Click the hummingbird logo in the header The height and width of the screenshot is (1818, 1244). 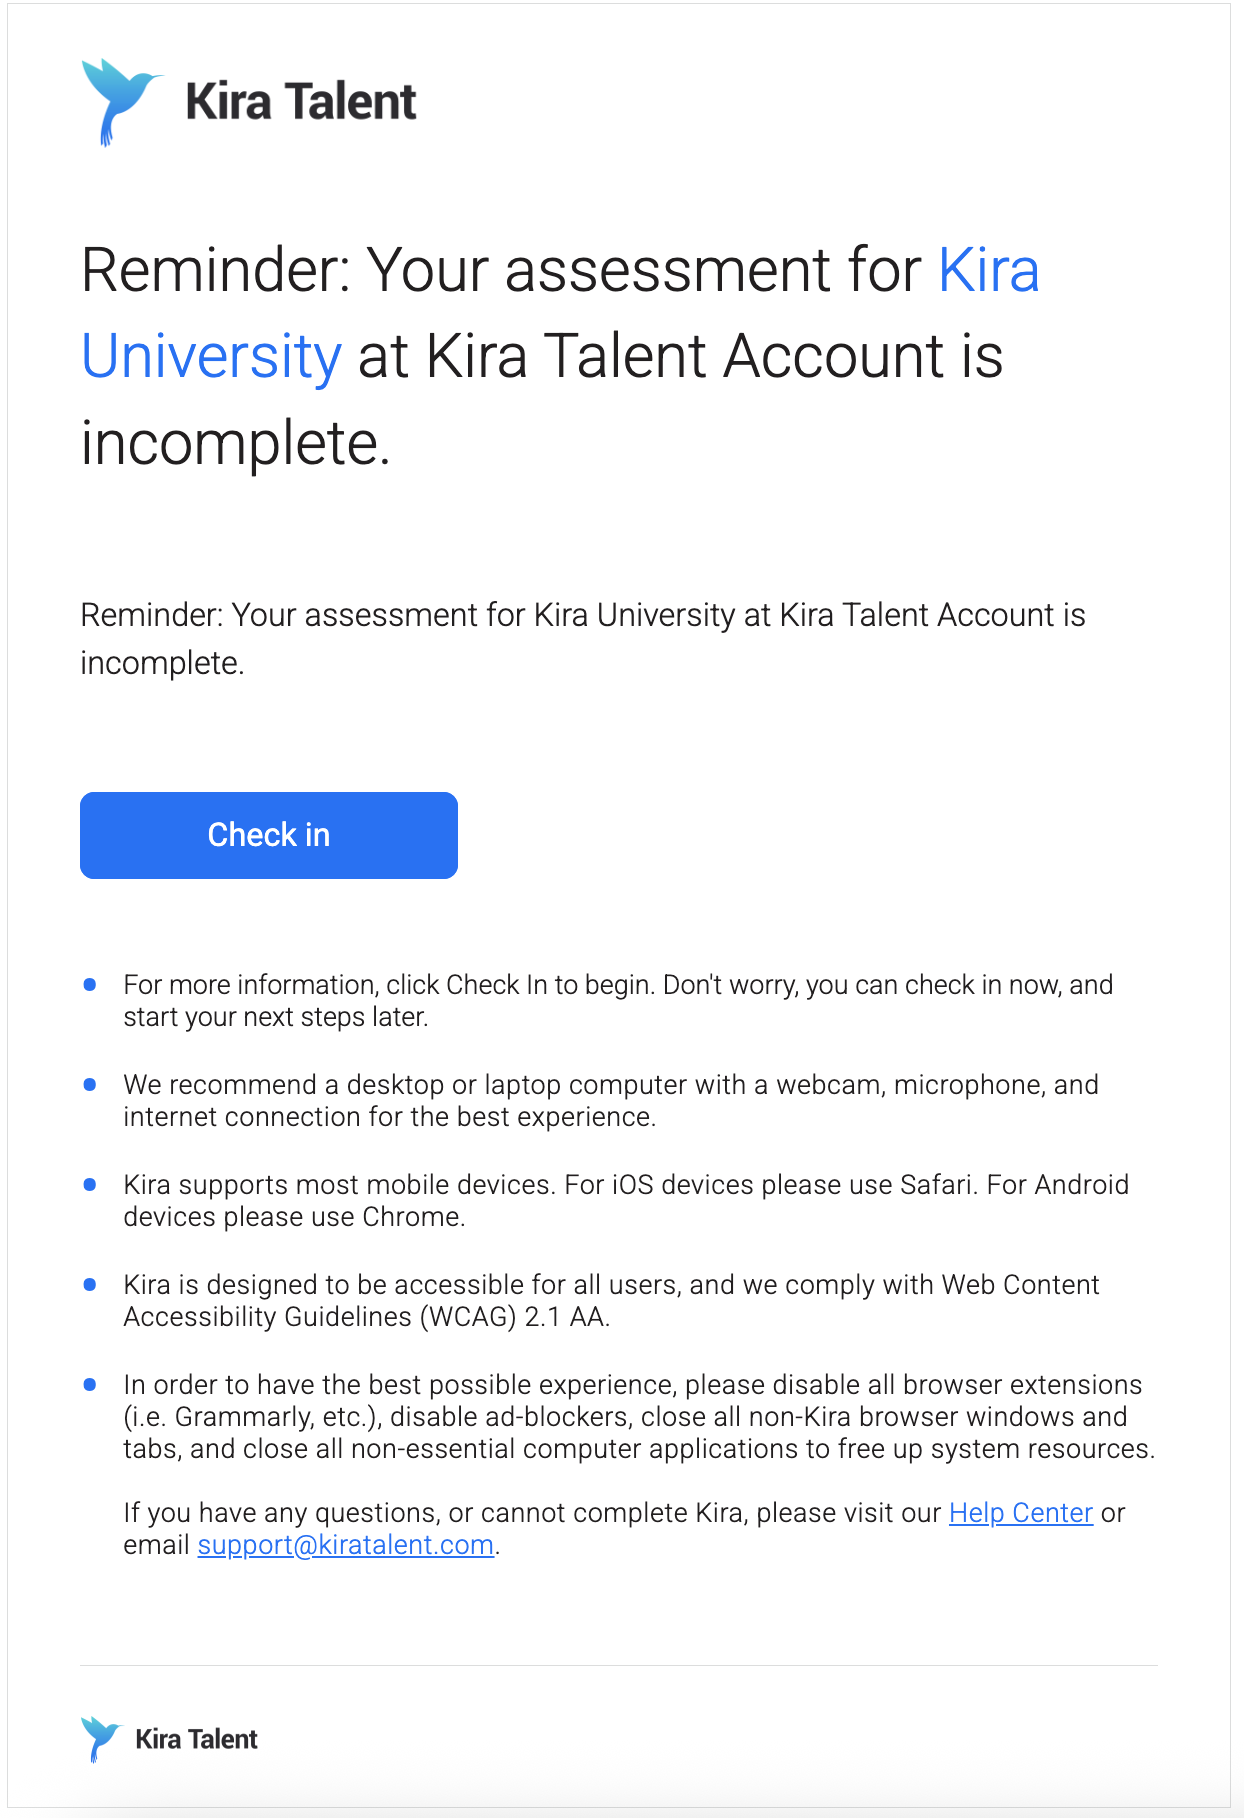click(x=121, y=102)
